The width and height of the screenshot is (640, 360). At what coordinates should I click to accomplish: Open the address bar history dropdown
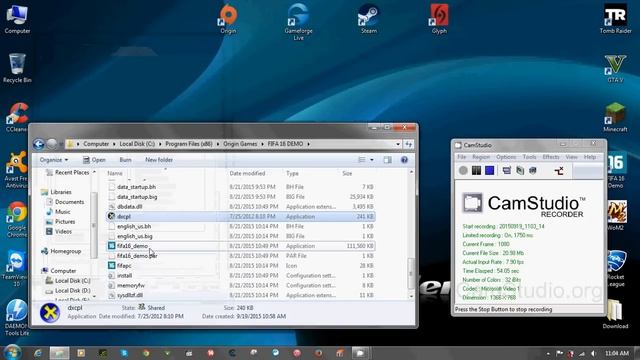click(398, 144)
